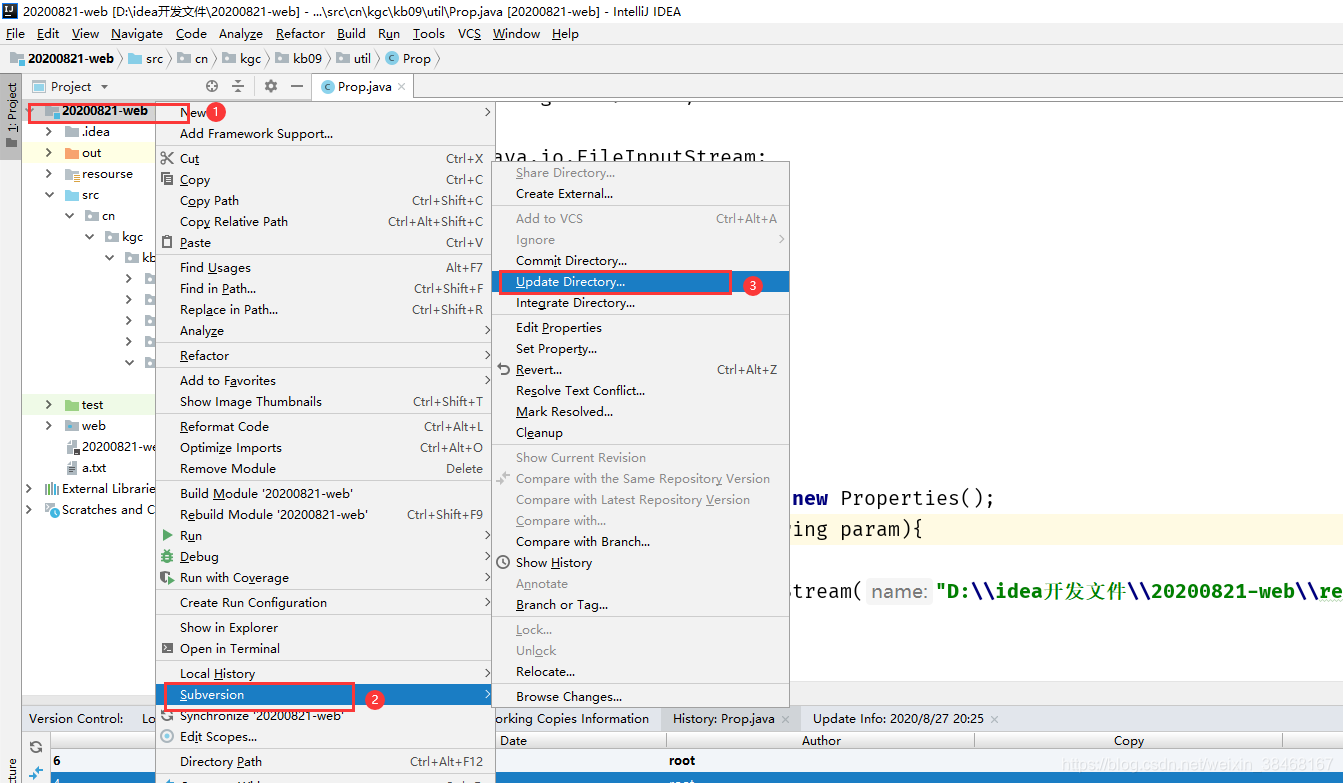Image resolution: width=1343 pixels, height=783 pixels.
Task: Select Find Usages in context menu
Action: click(x=325, y=267)
